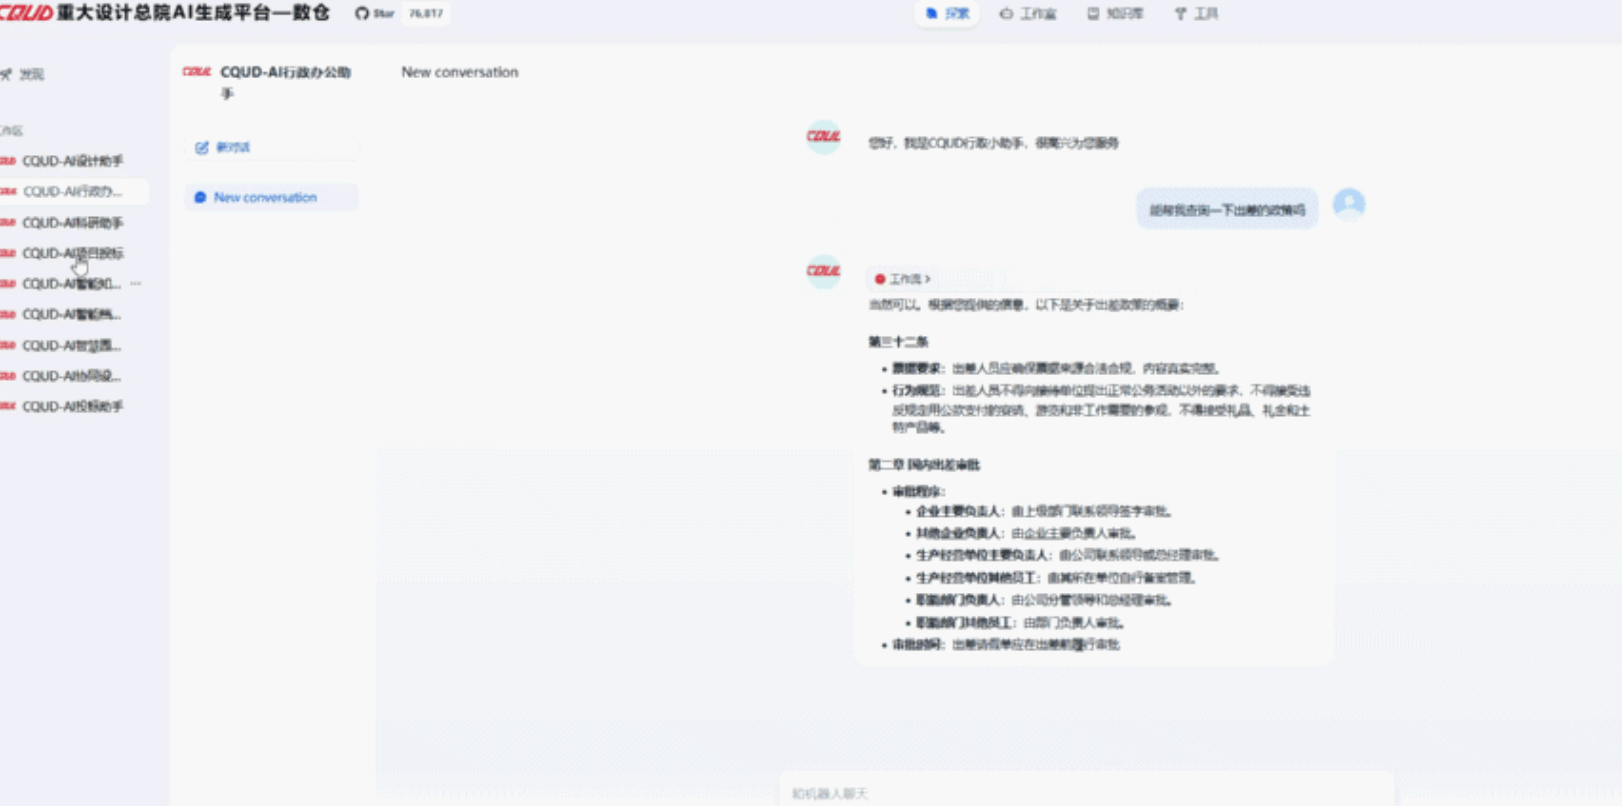Open CQUD-AI智慧... in workspace list
Screen dimensions: 1622x806
[72, 345]
